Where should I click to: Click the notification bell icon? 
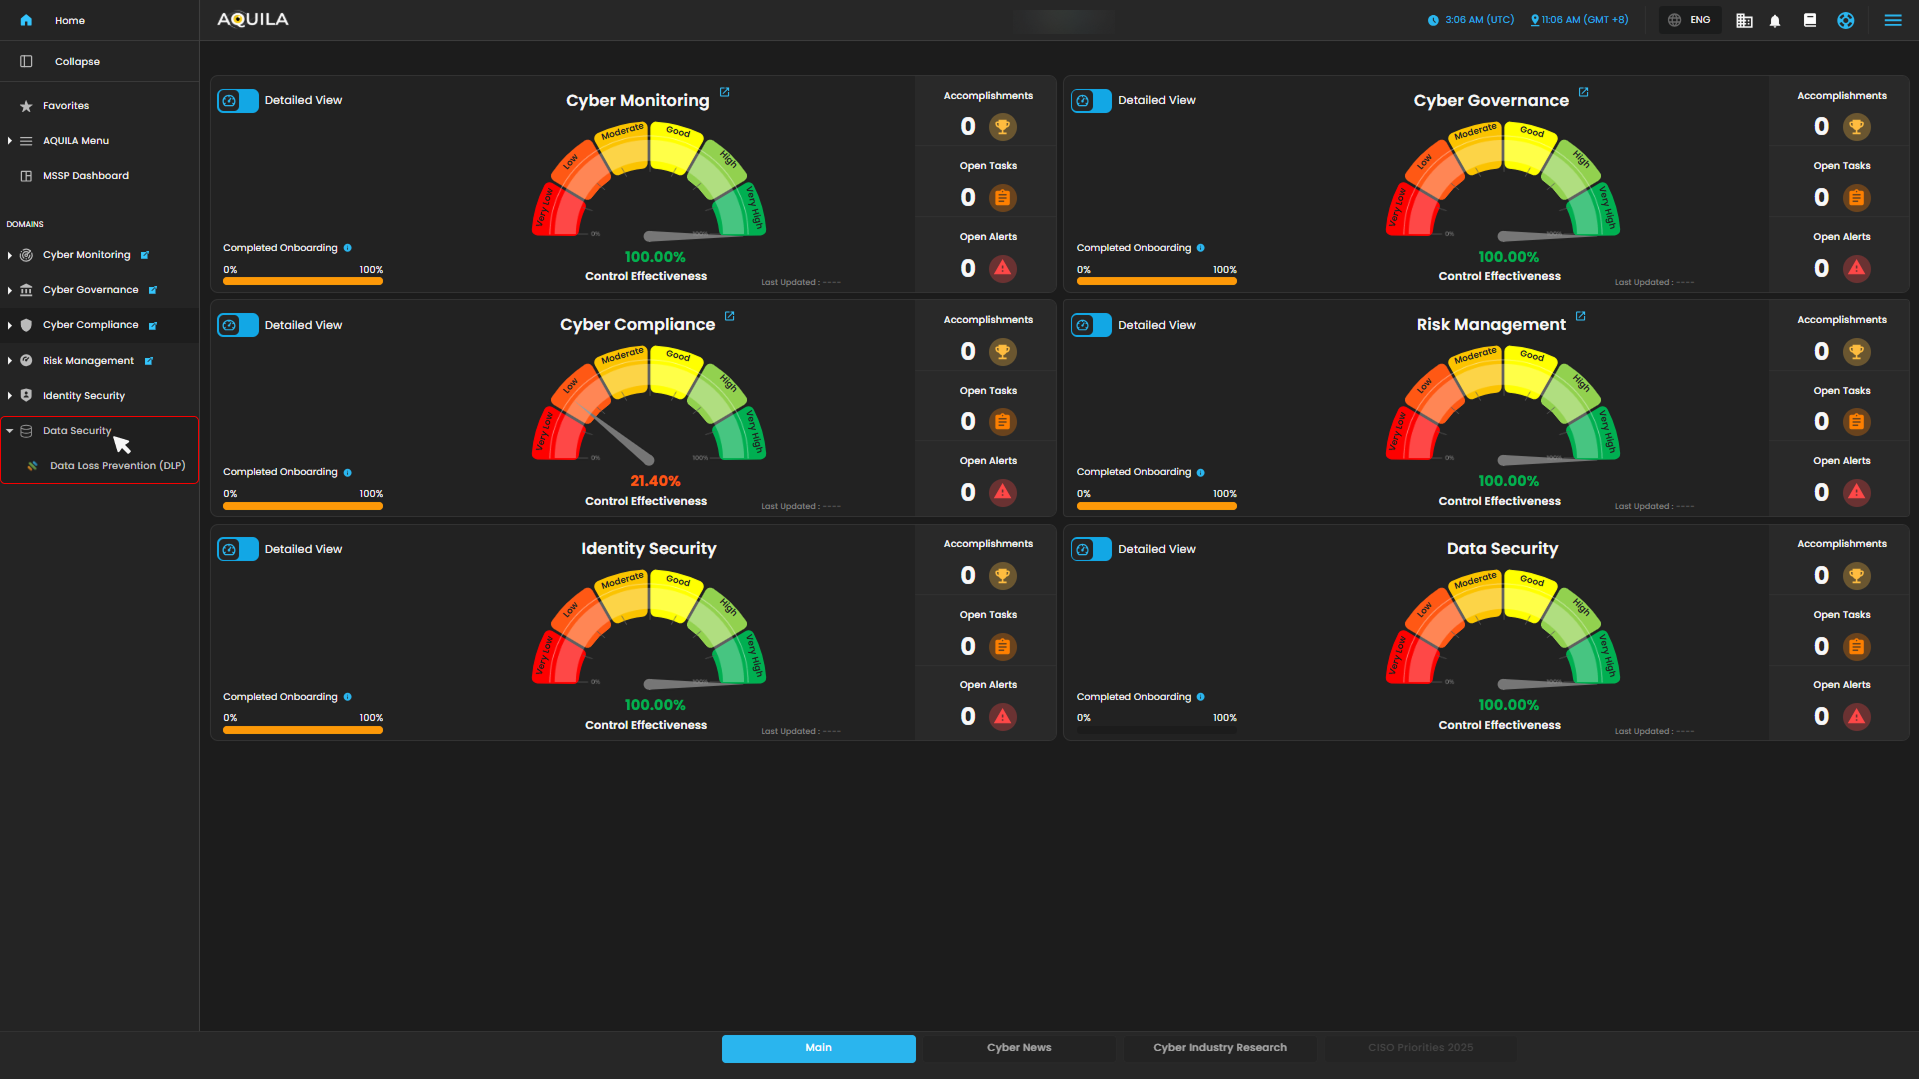1775,21
